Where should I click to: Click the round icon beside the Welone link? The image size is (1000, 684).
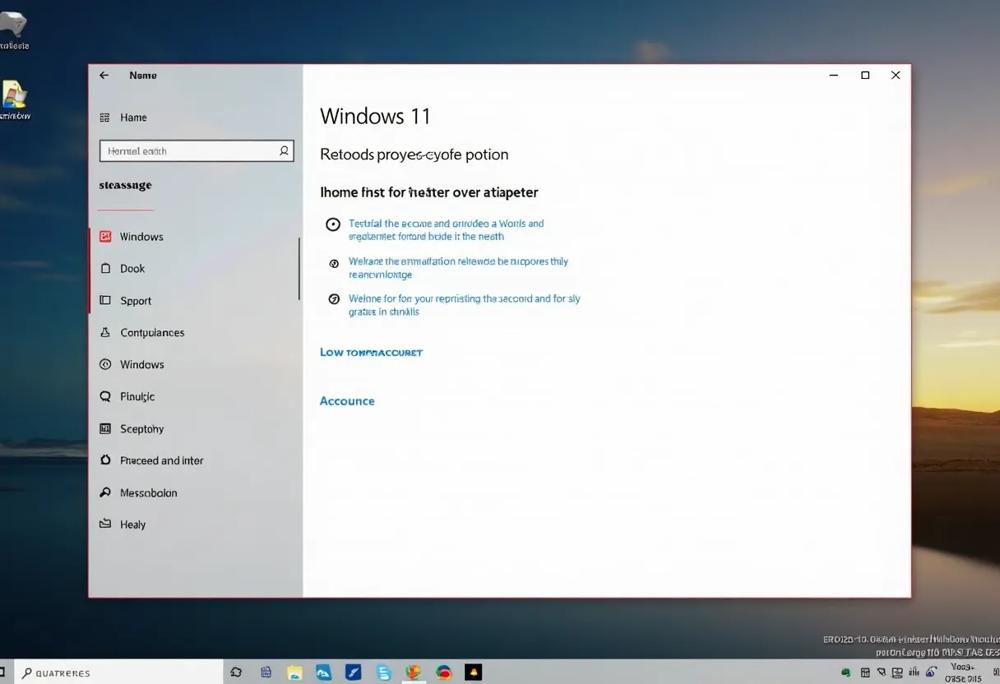334,299
